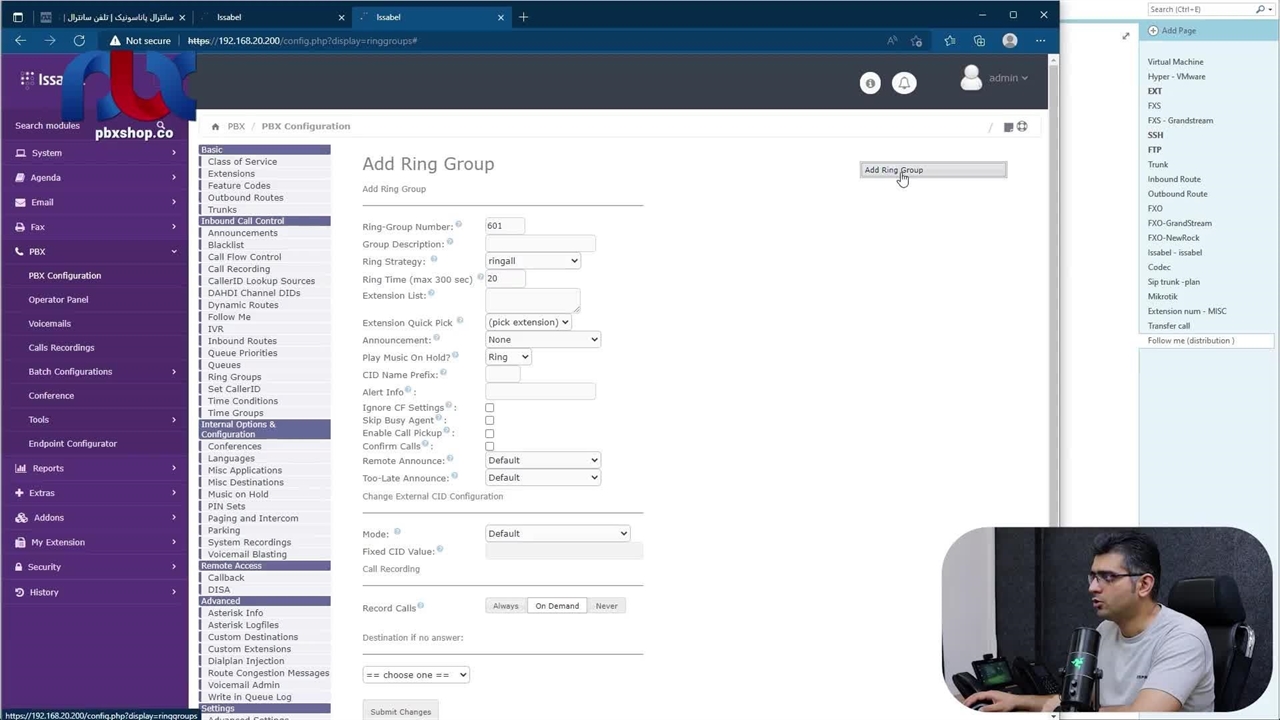The image size is (1280, 720).
Task: Click the info icon in header
Action: (x=870, y=83)
